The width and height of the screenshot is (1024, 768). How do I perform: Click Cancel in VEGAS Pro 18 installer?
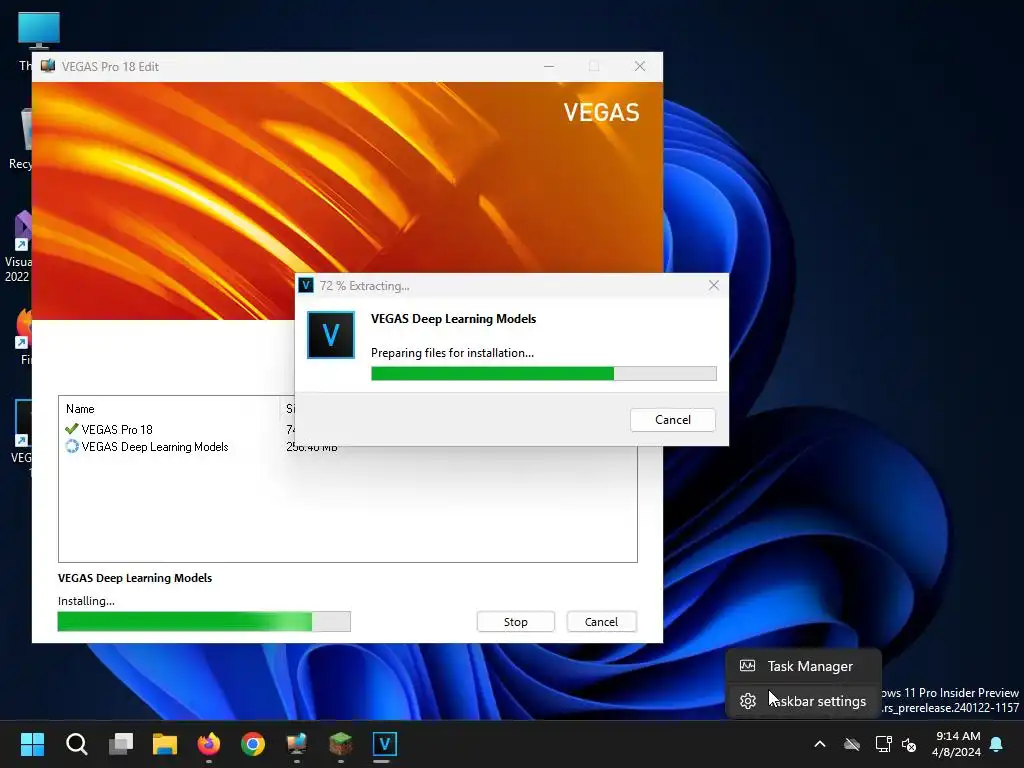(601, 622)
